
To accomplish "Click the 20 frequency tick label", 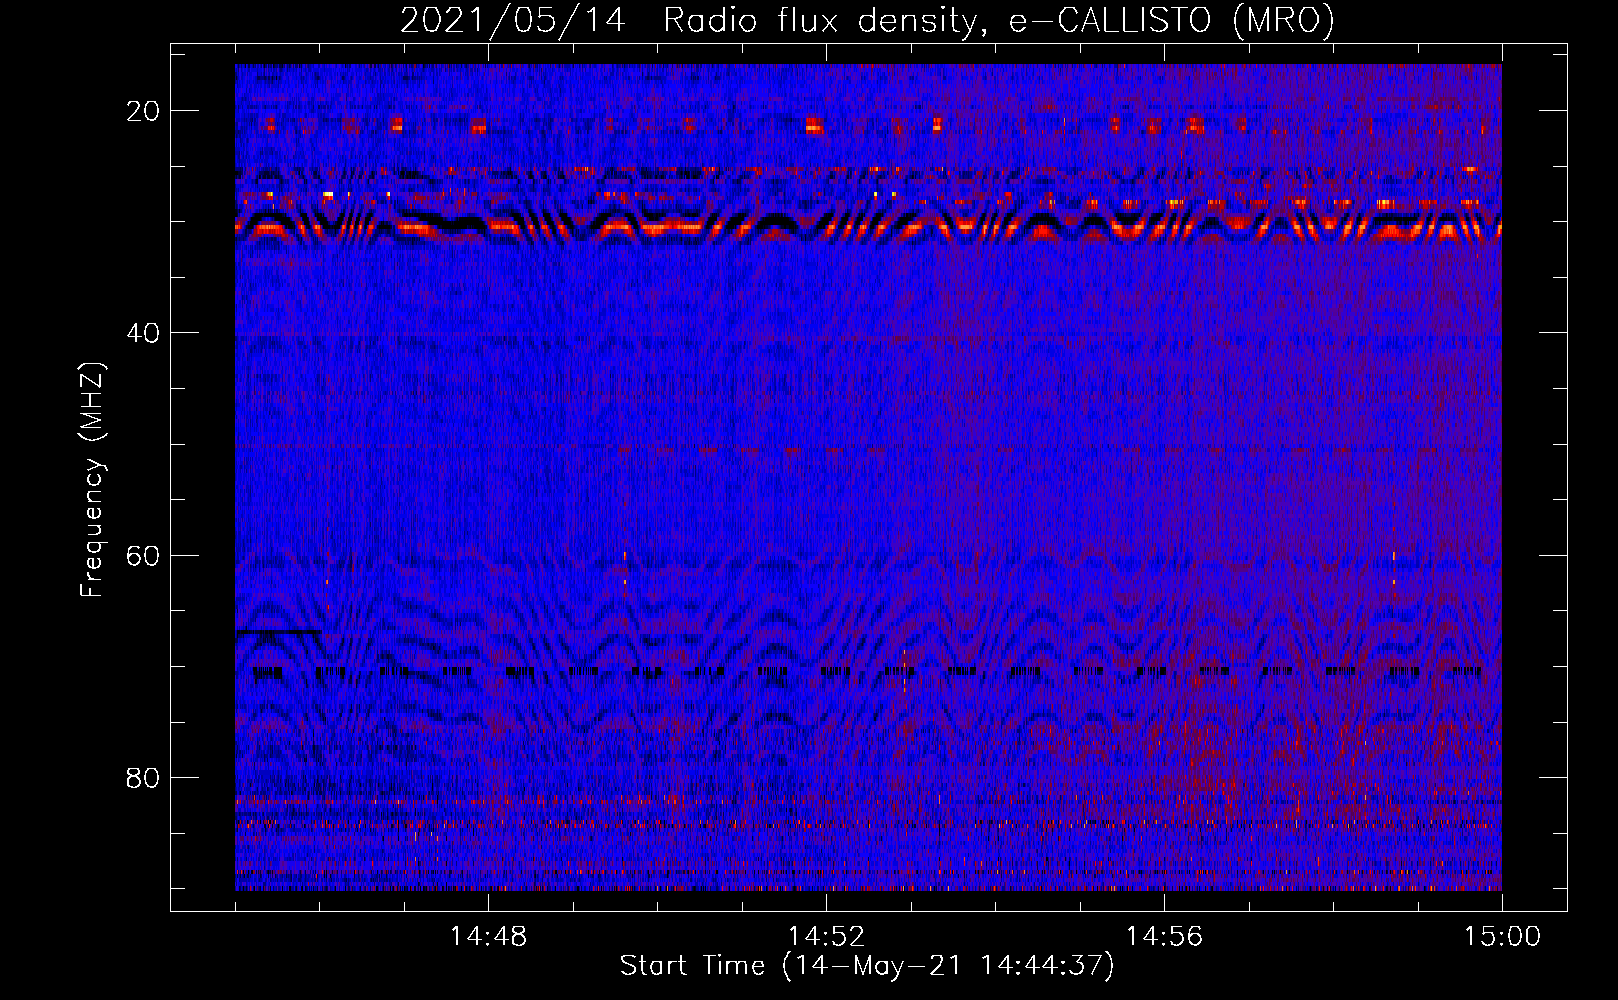I will click(x=144, y=111).
